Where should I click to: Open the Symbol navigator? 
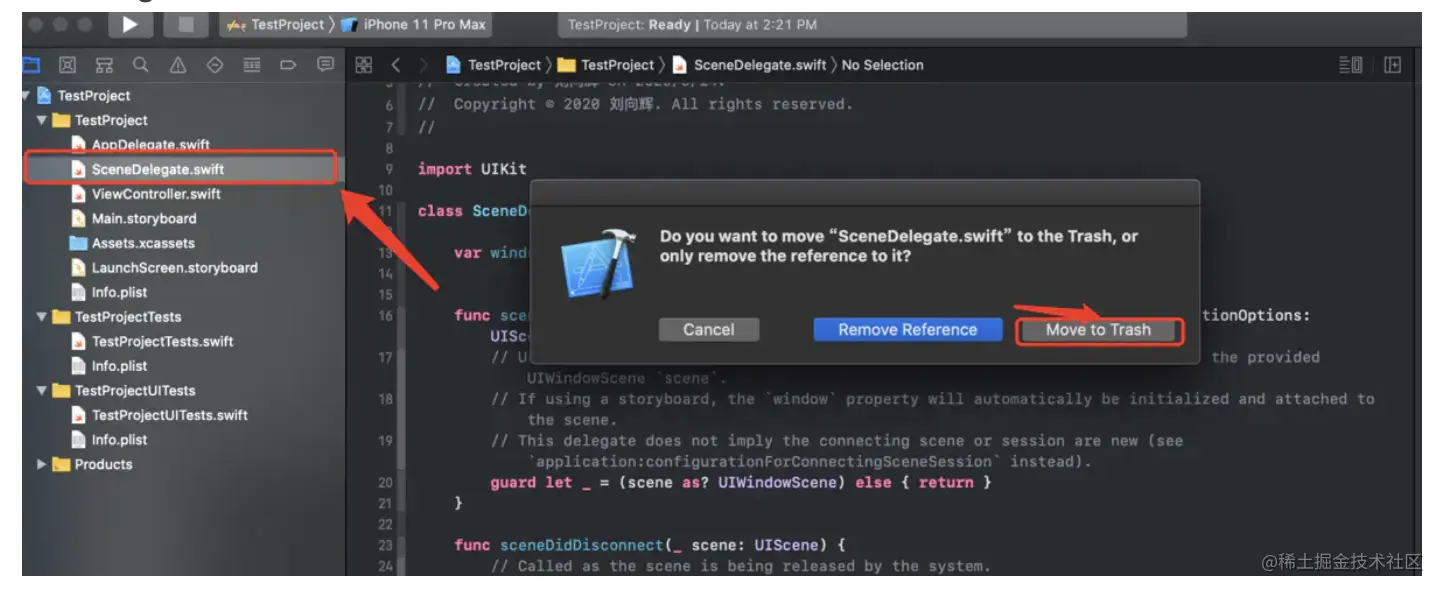click(104, 65)
